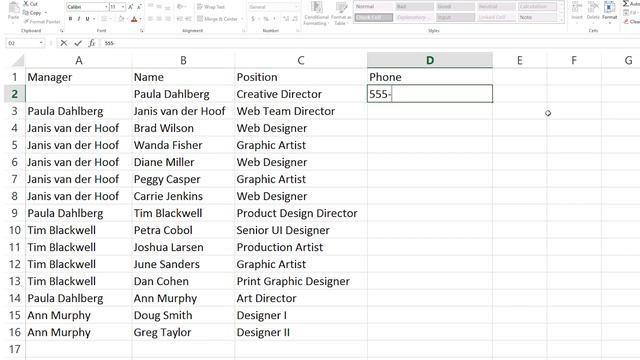Open Format as Table gallery
Screen dimensions: 640x360
click(x=341, y=13)
